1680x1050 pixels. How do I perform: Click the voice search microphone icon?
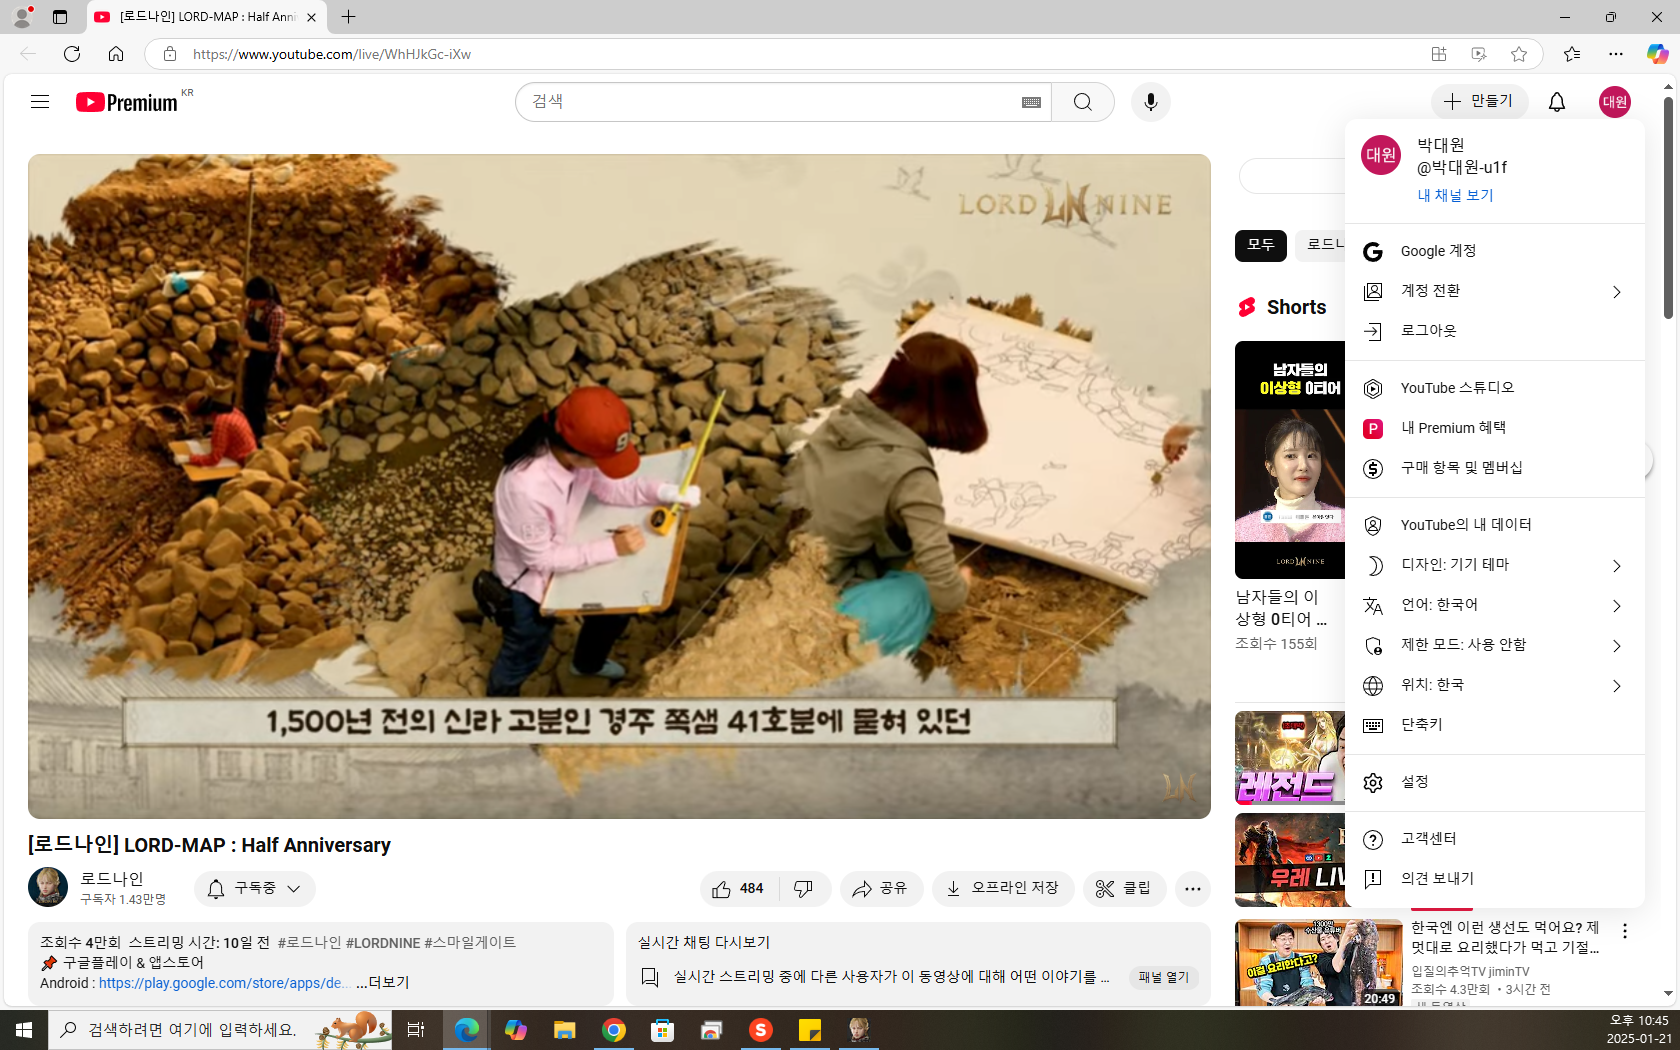coord(1150,102)
